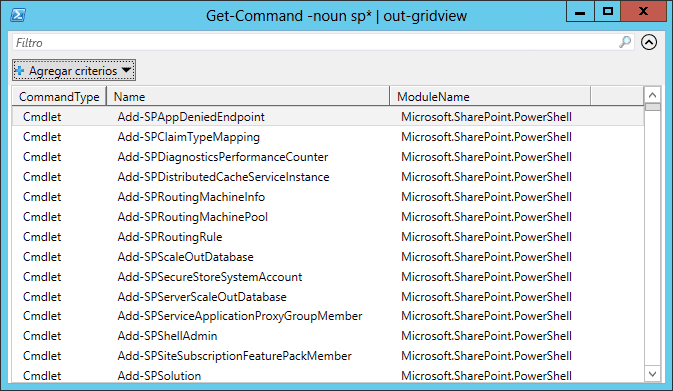This screenshot has height=391, width=673.
Task: Minimize the out-gridview window
Action: click(580, 11)
